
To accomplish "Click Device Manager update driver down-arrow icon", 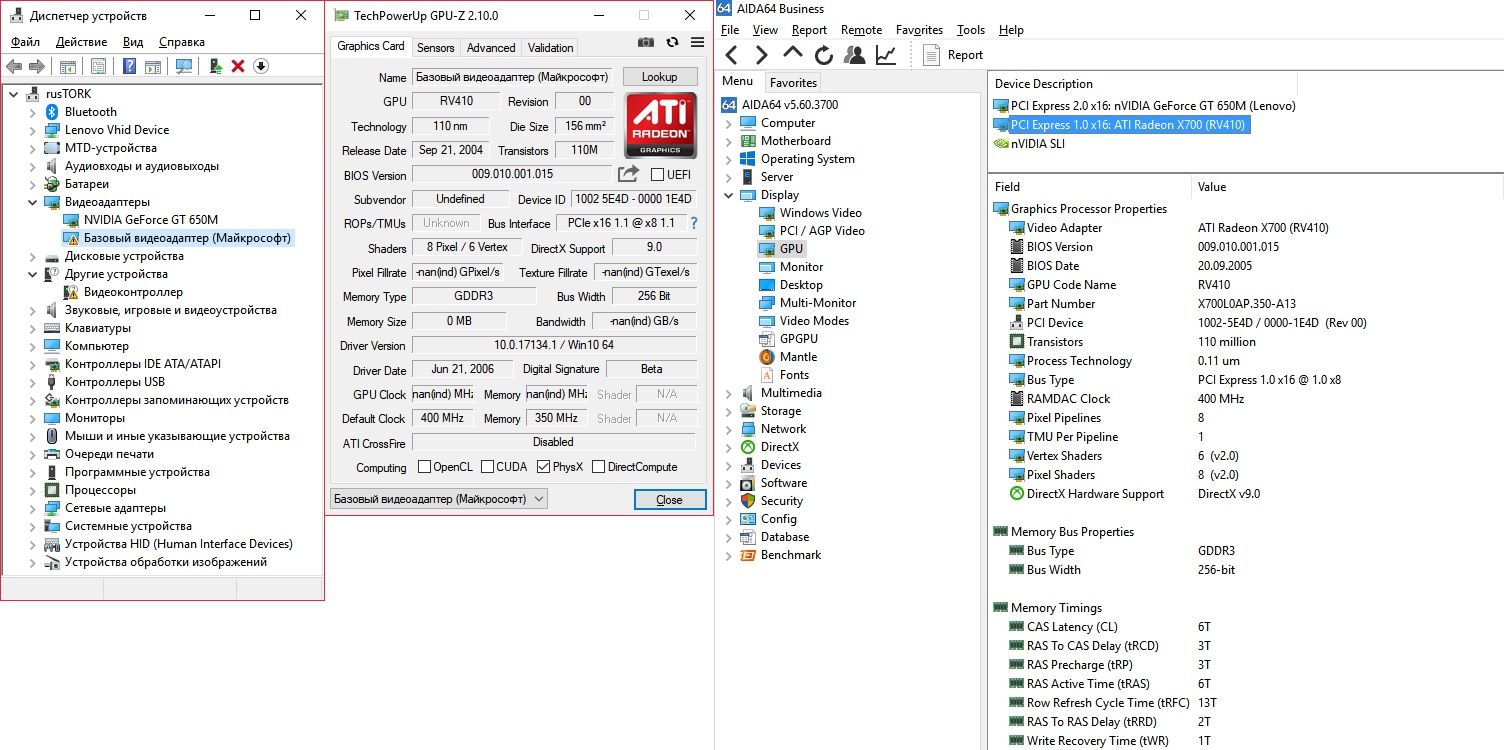I will coord(261,66).
